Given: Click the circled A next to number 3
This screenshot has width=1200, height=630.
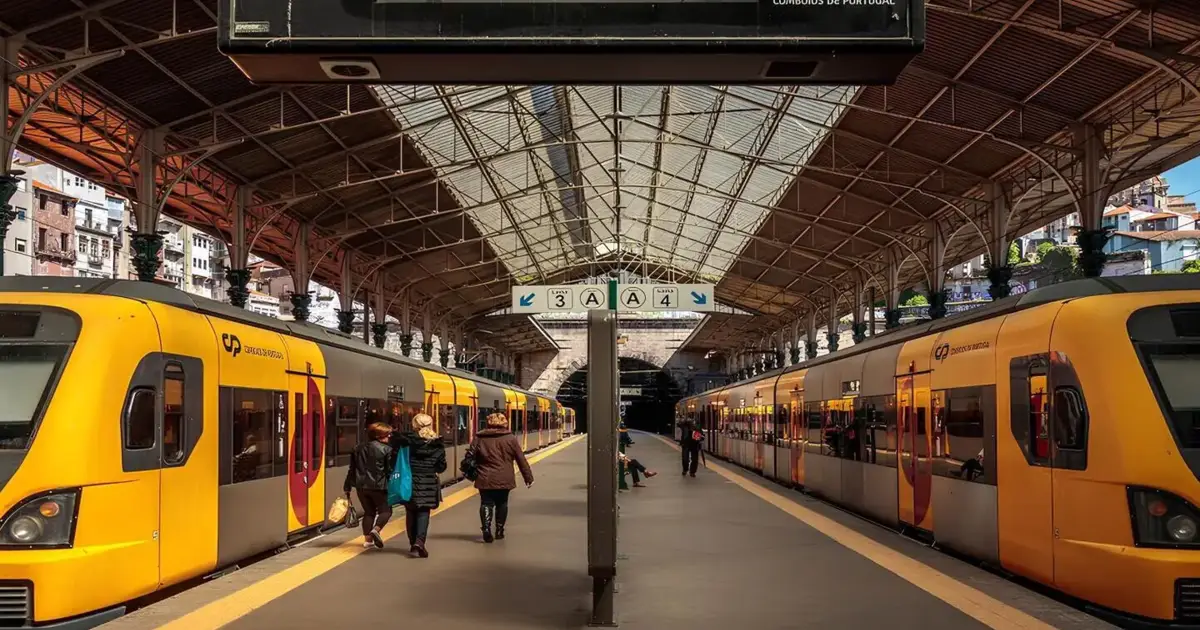Looking at the screenshot, I should 592,298.
